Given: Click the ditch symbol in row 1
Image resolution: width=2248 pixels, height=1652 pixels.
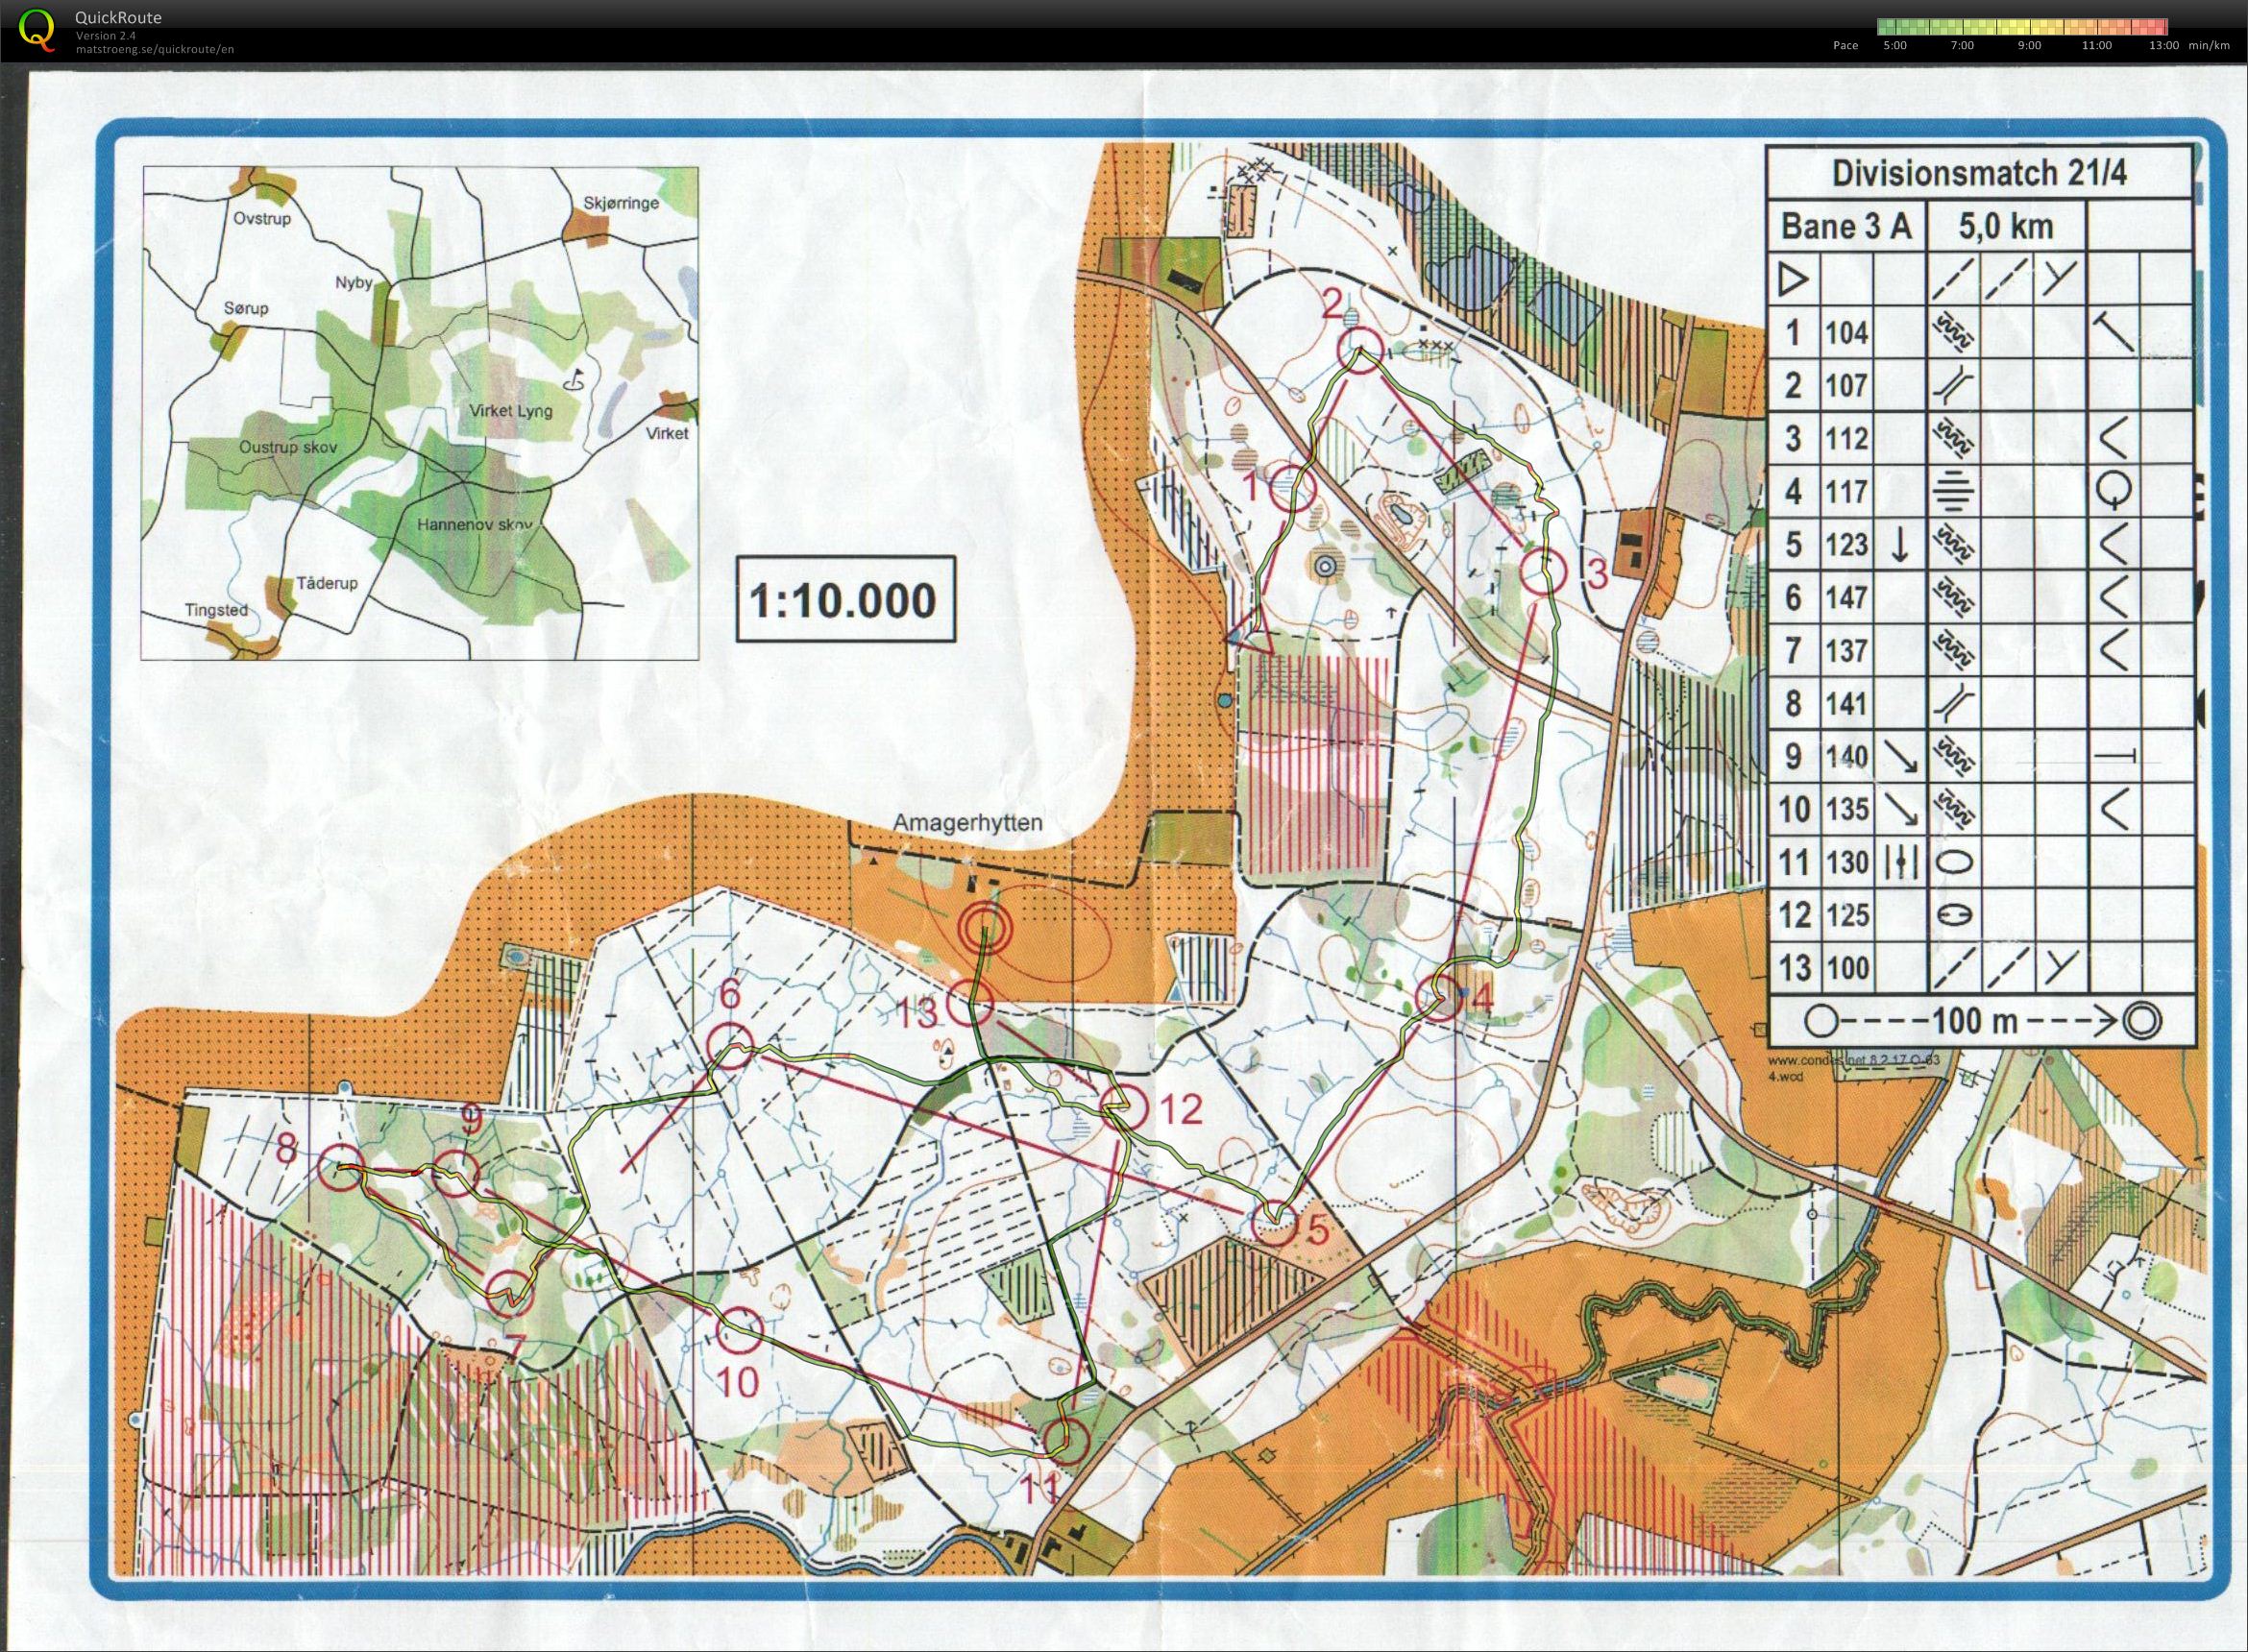Looking at the screenshot, I should click(1953, 332).
